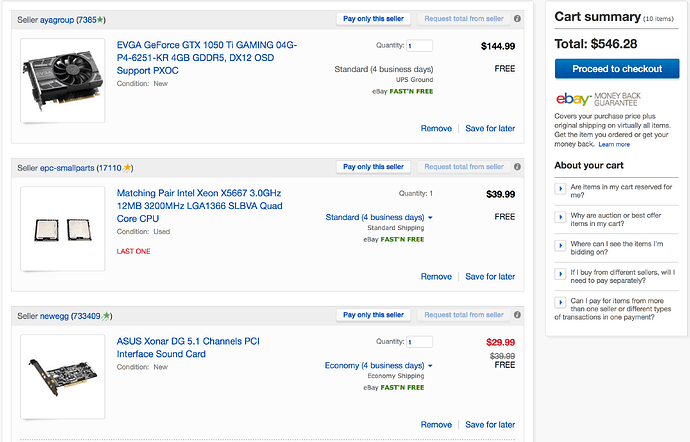This screenshot has height=442, width=690.
Task: Expand 'Where can I see the items' question
Action: 560,246
